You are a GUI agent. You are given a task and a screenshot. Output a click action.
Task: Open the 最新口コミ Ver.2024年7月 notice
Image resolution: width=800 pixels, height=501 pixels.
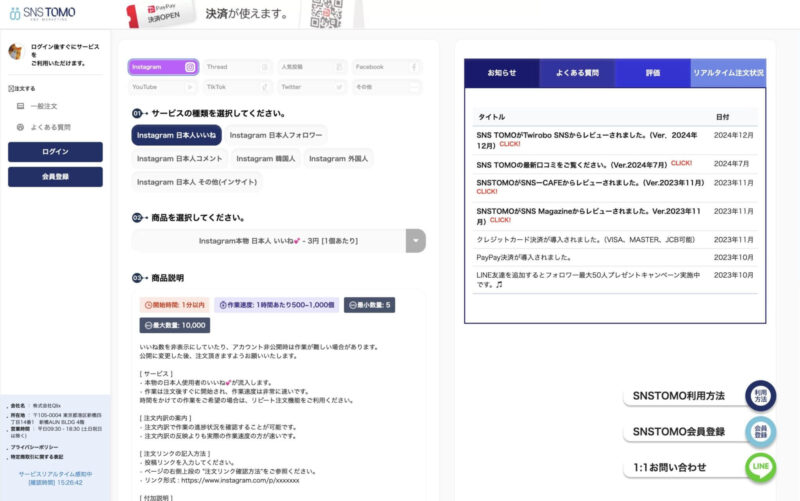click(584, 164)
